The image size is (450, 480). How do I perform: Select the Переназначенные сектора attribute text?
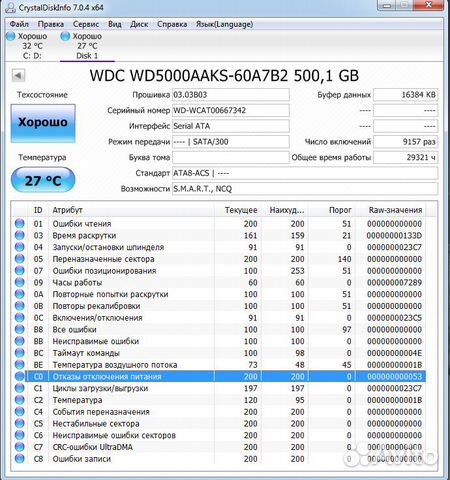(x=103, y=259)
